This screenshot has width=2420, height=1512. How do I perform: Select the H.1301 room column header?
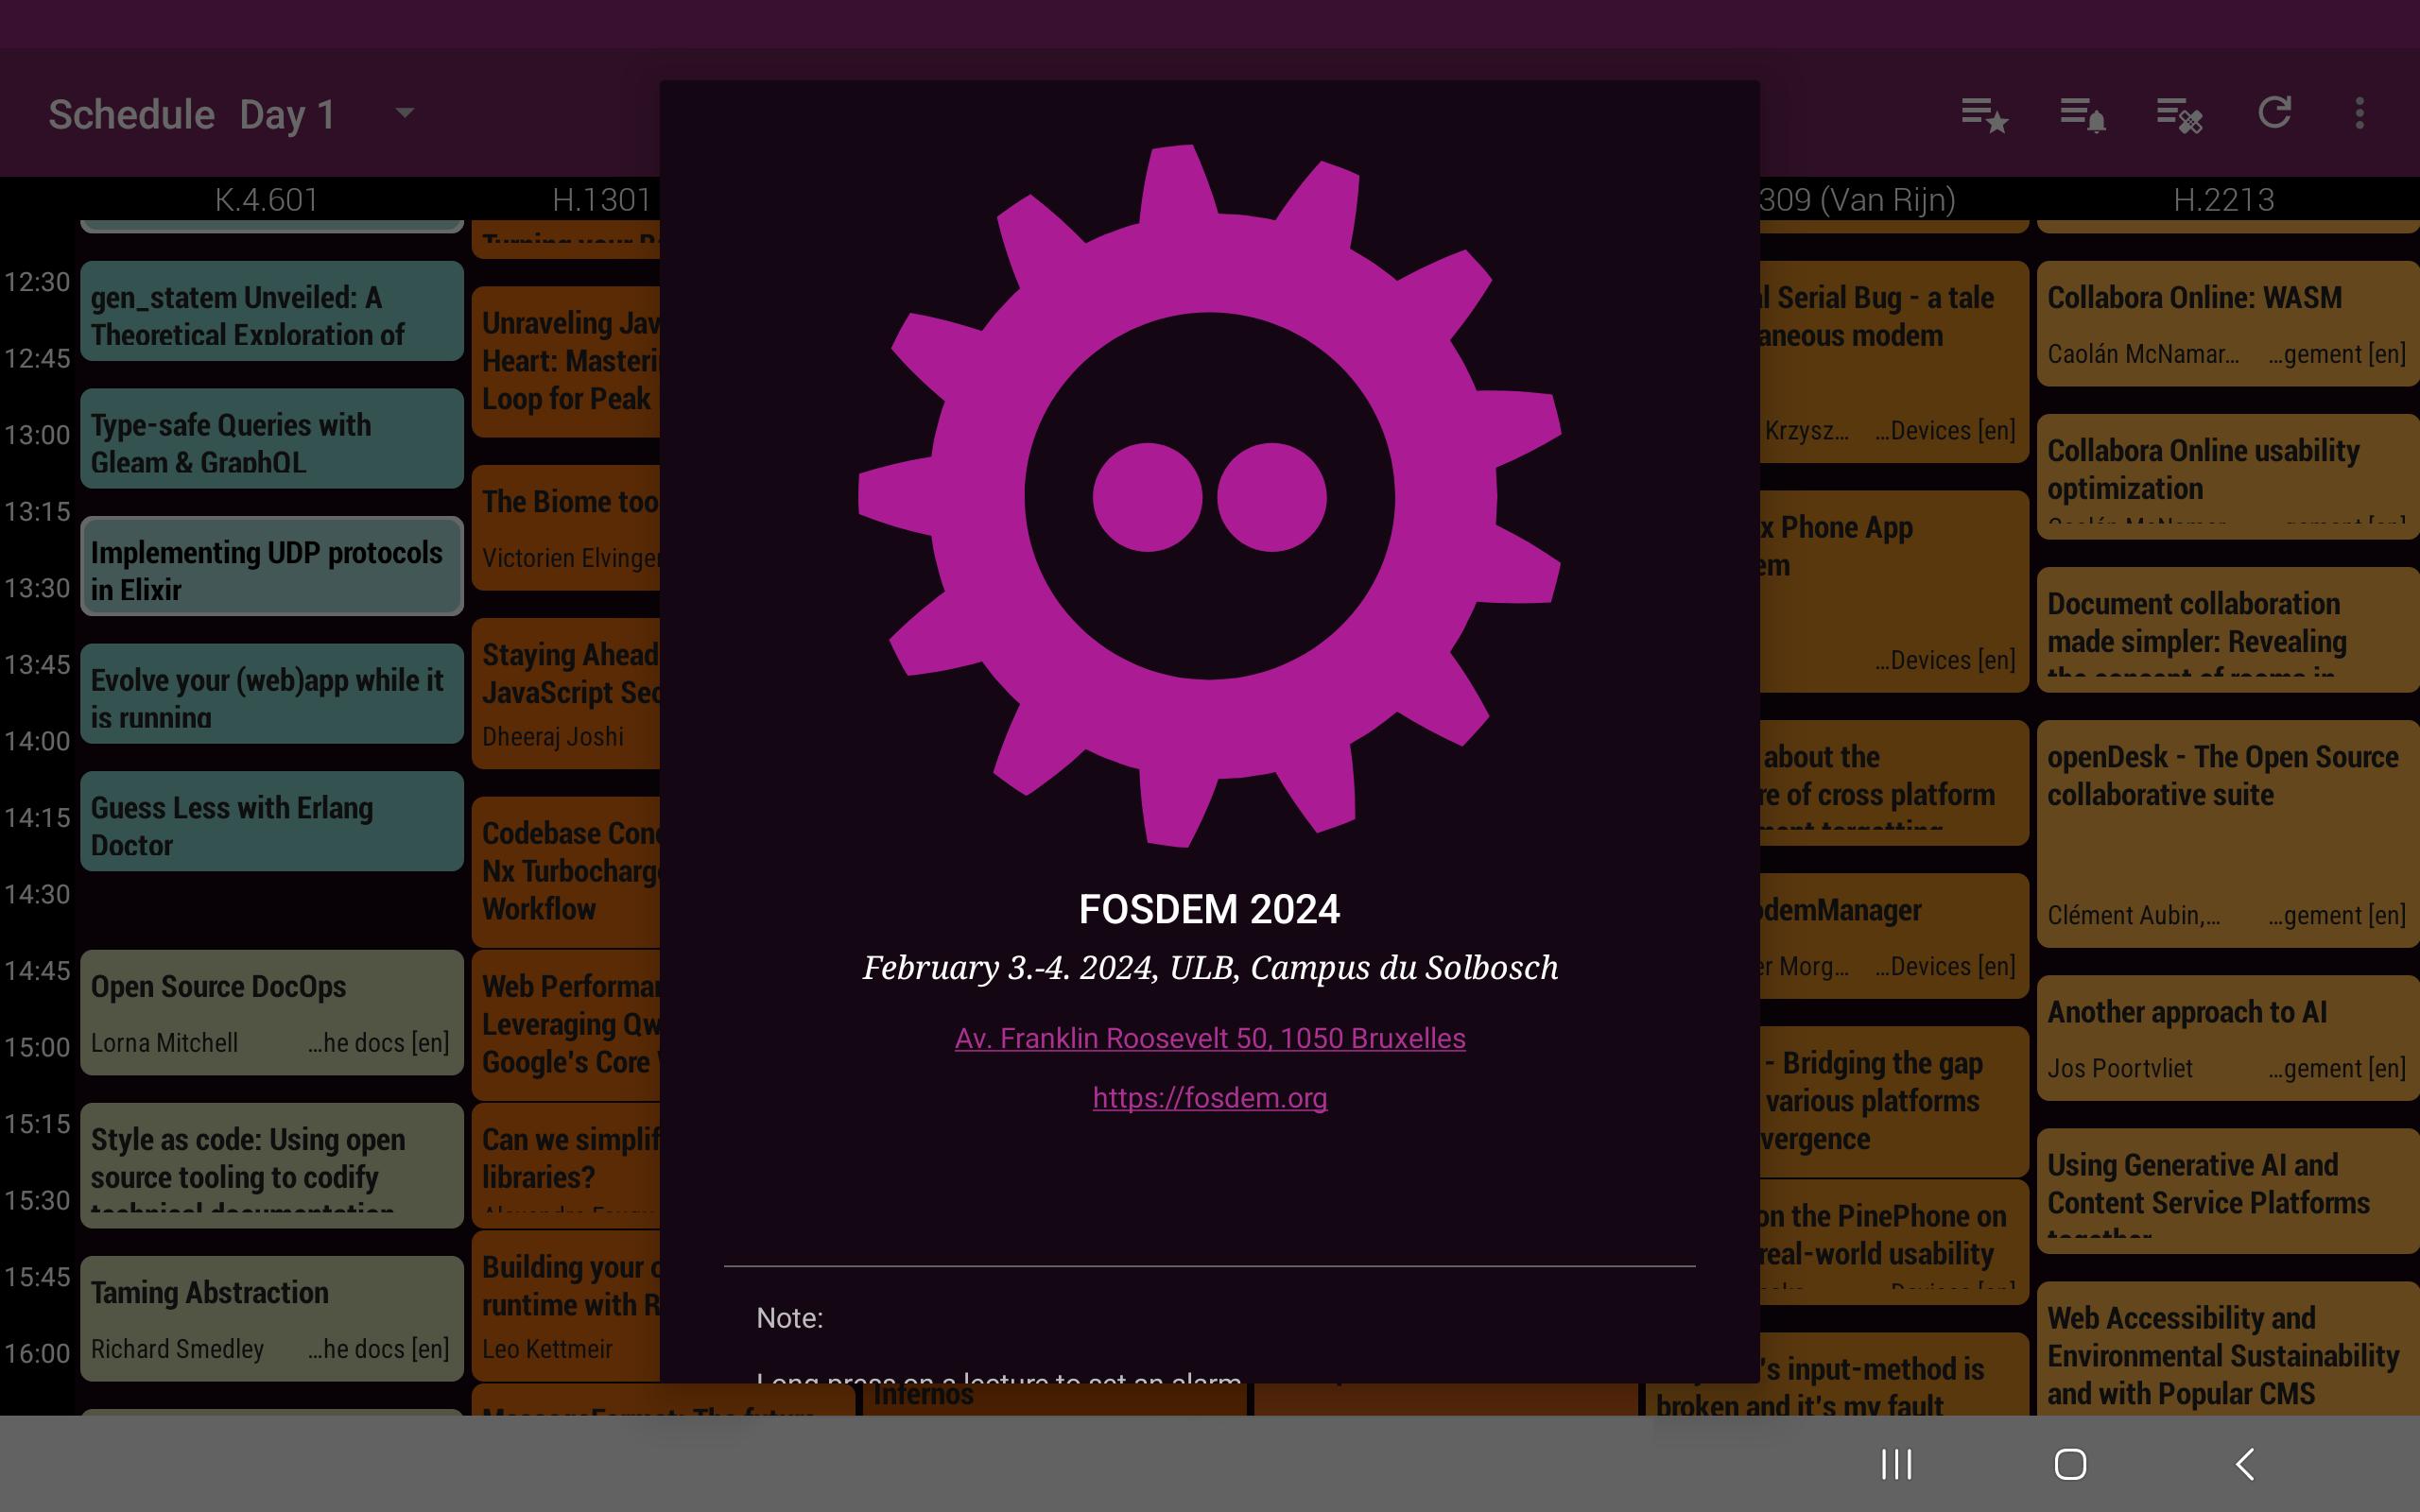point(602,199)
